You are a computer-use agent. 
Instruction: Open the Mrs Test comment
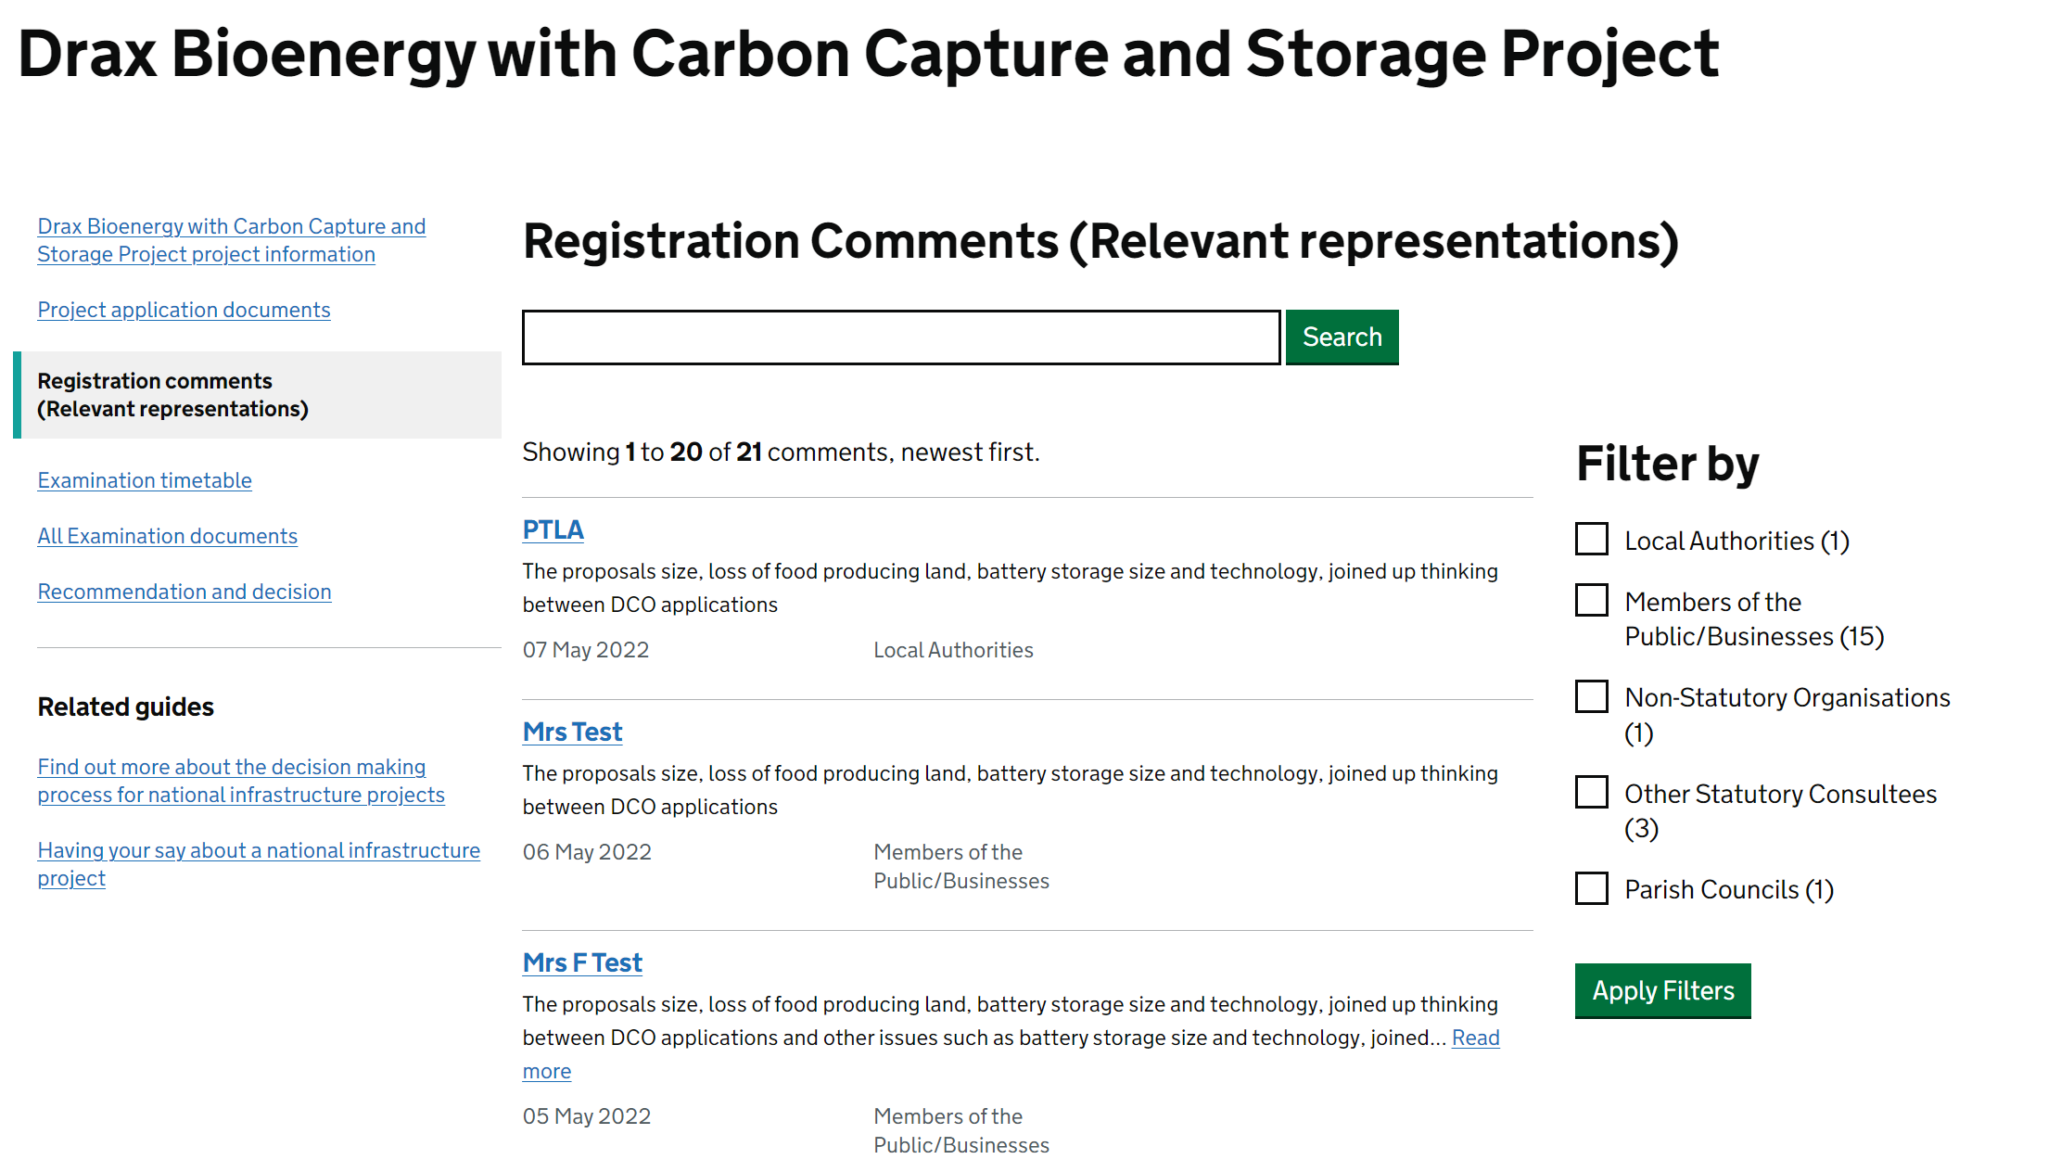coord(572,732)
